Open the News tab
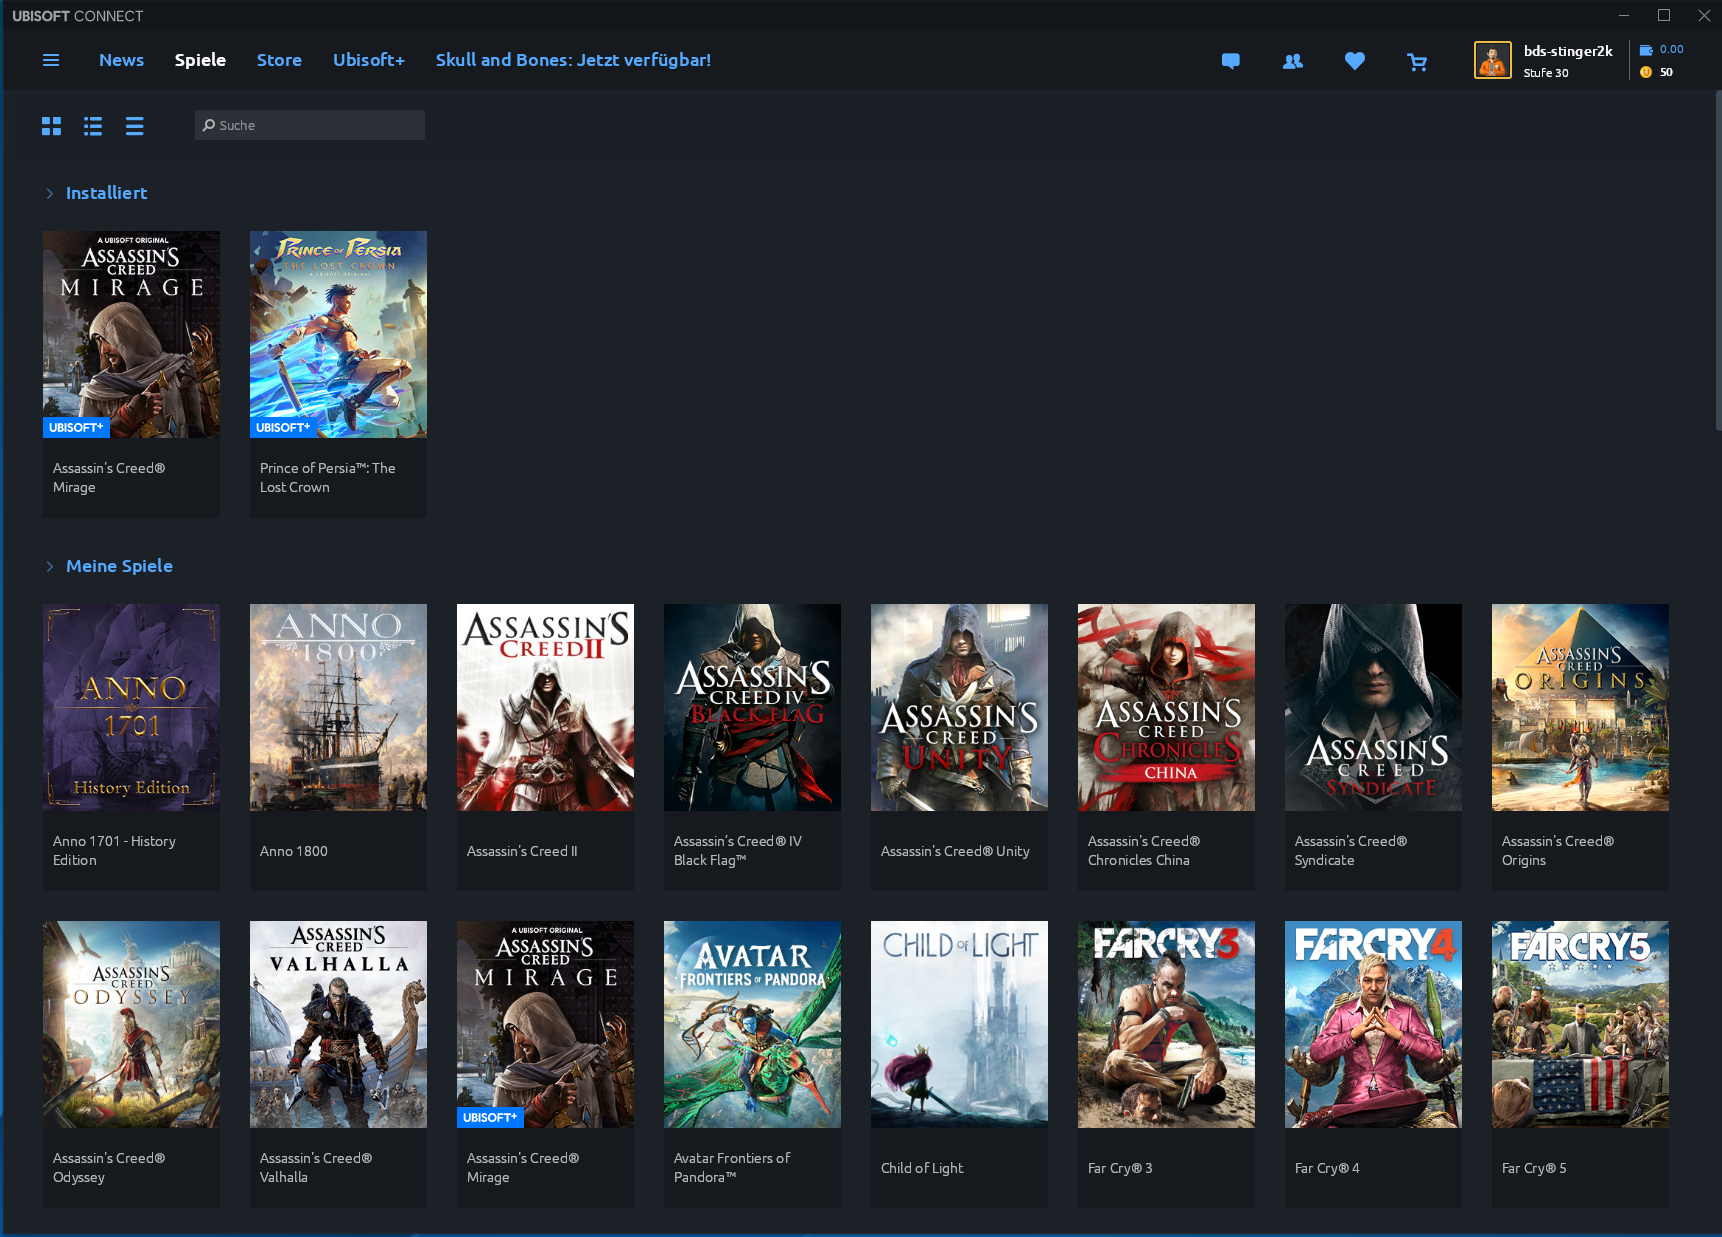This screenshot has width=1722, height=1237. pyautogui.click(x=121, y=60)
